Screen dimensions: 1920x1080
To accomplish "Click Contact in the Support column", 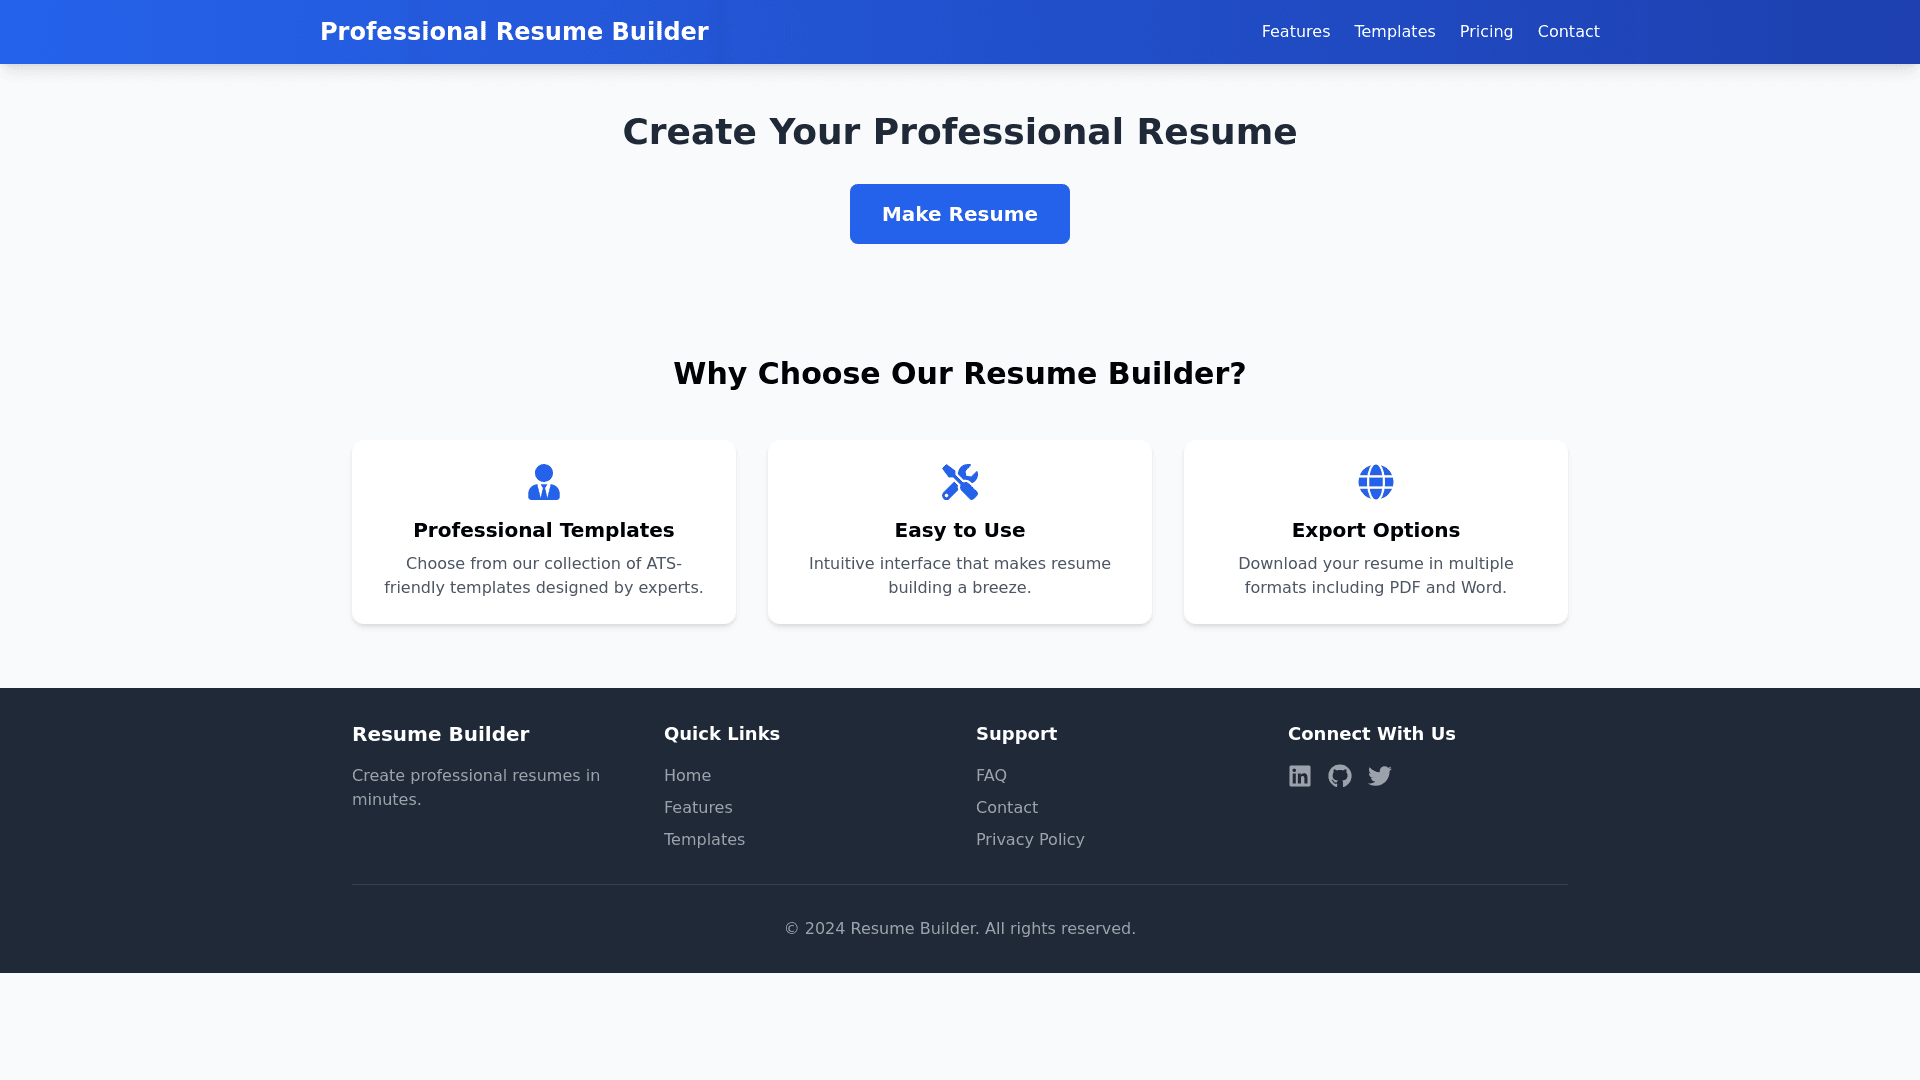I will [1006, 808].
